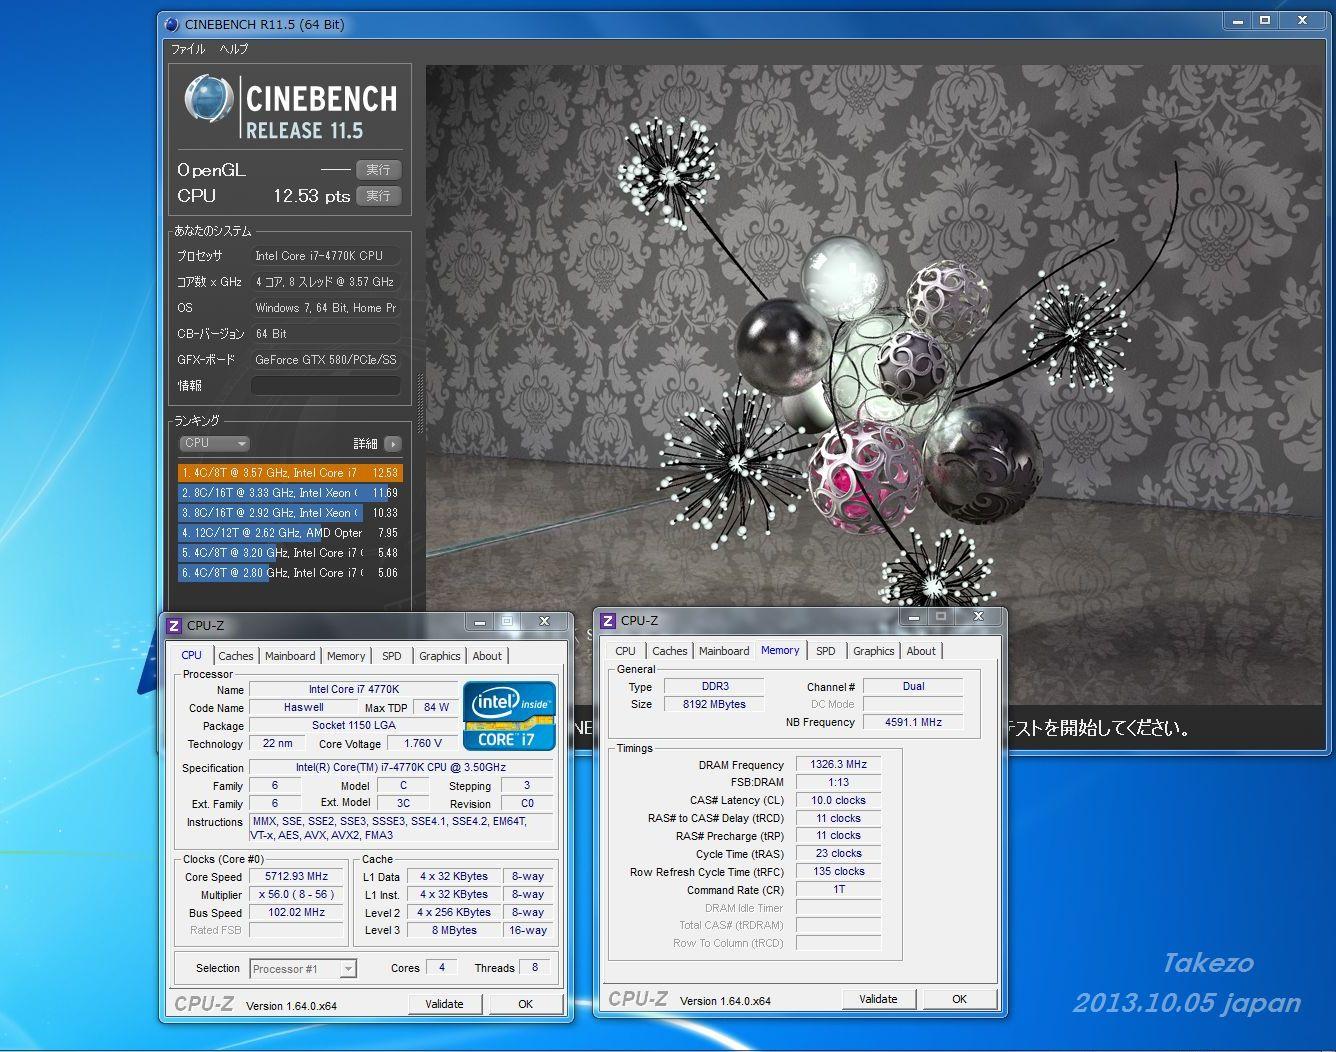
Task: Run the CPU benchmark with 実行 button
Action: point(378,196)
